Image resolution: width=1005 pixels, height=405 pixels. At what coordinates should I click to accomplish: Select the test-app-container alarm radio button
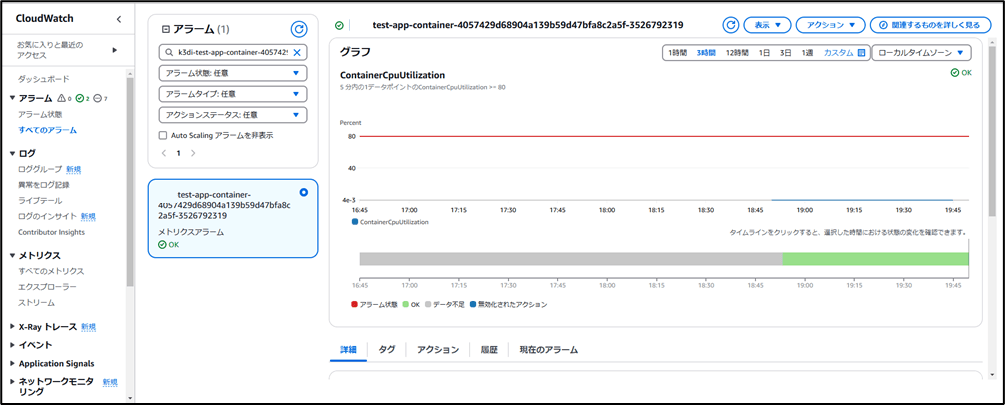(303, 192)
